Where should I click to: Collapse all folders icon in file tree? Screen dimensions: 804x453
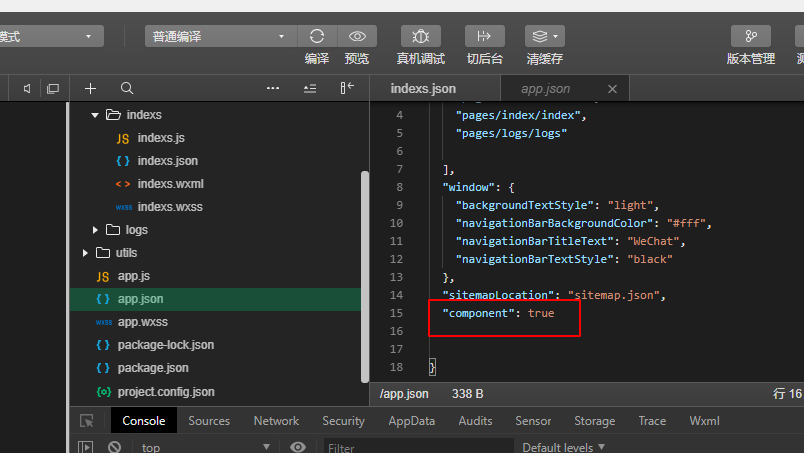(x=310, y=89)
